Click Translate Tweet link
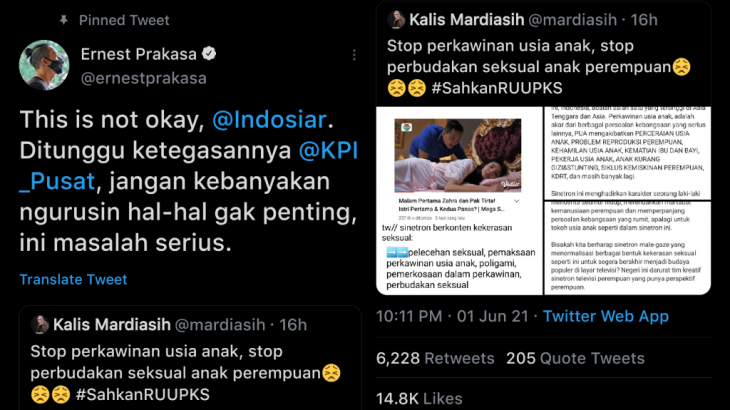The image size is (730, 410). pyautogui.click(x=73, y=279)
